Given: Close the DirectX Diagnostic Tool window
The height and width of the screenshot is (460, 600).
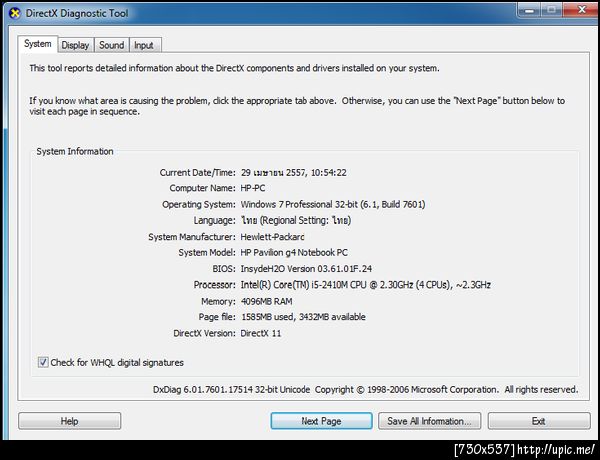Looking at the screenshot, I should click(582, 10).
